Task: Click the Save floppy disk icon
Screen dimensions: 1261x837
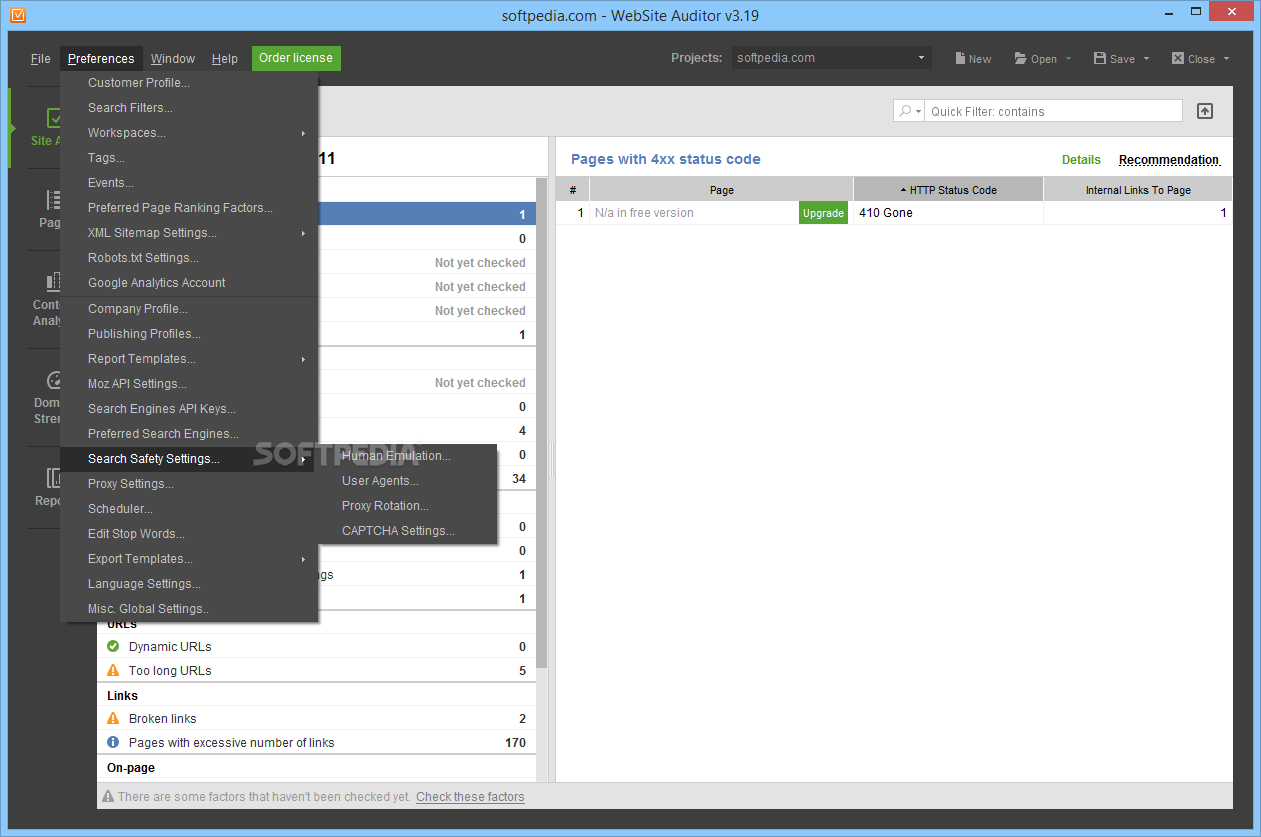Action: 1100,58
